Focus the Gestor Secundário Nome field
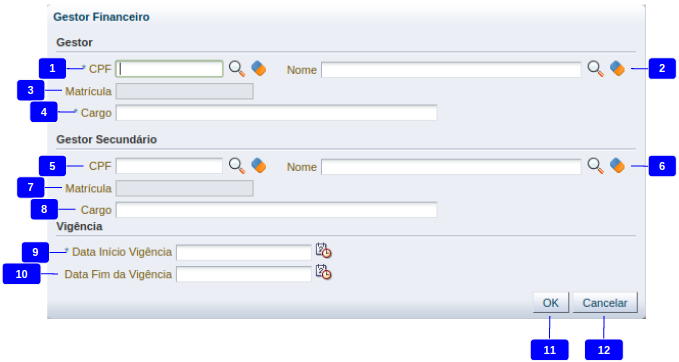Image resolution: width=679 pixels, height=362 pixels. pos(451,167)
